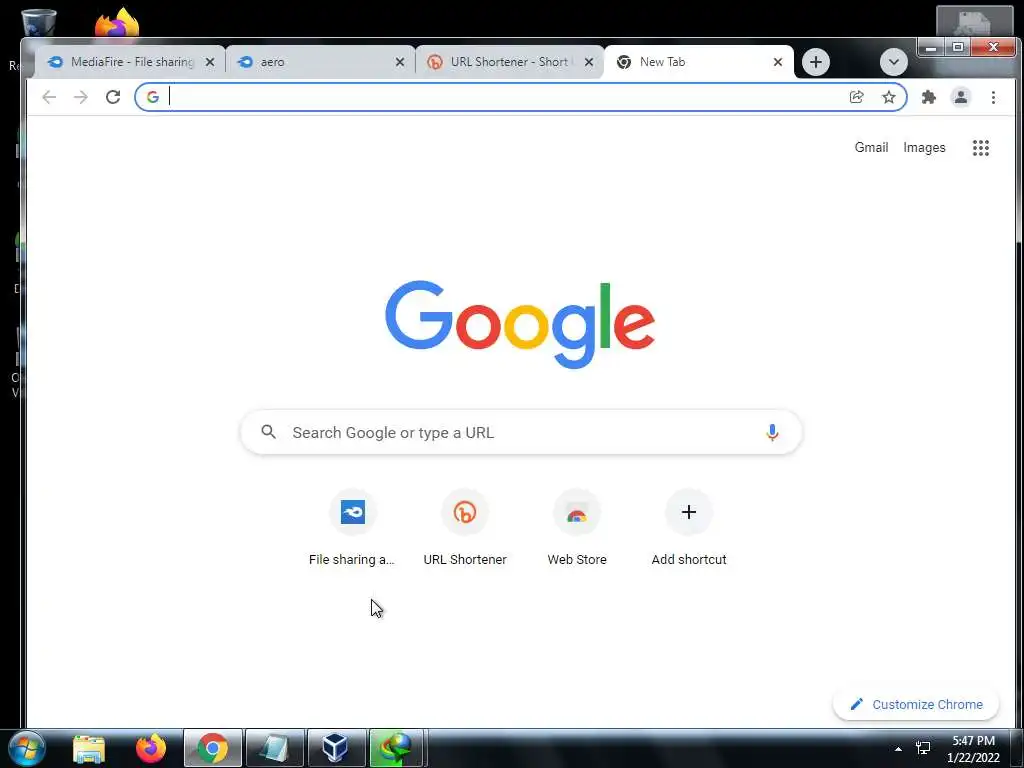The width and height of the screenshot is (1024, 768).
Task: Open the Recycle Bin on desktop
Action: tap(39, 22)
